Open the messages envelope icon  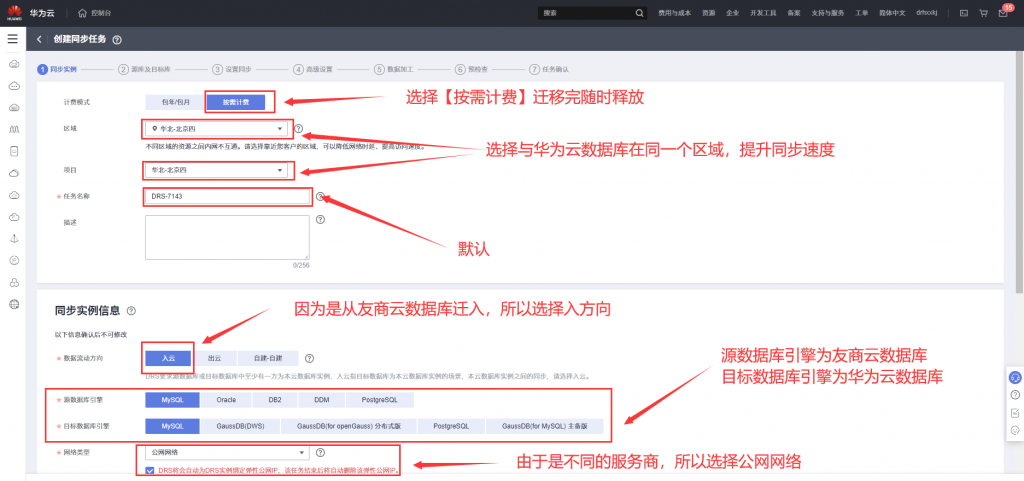tap(1003, 13)
